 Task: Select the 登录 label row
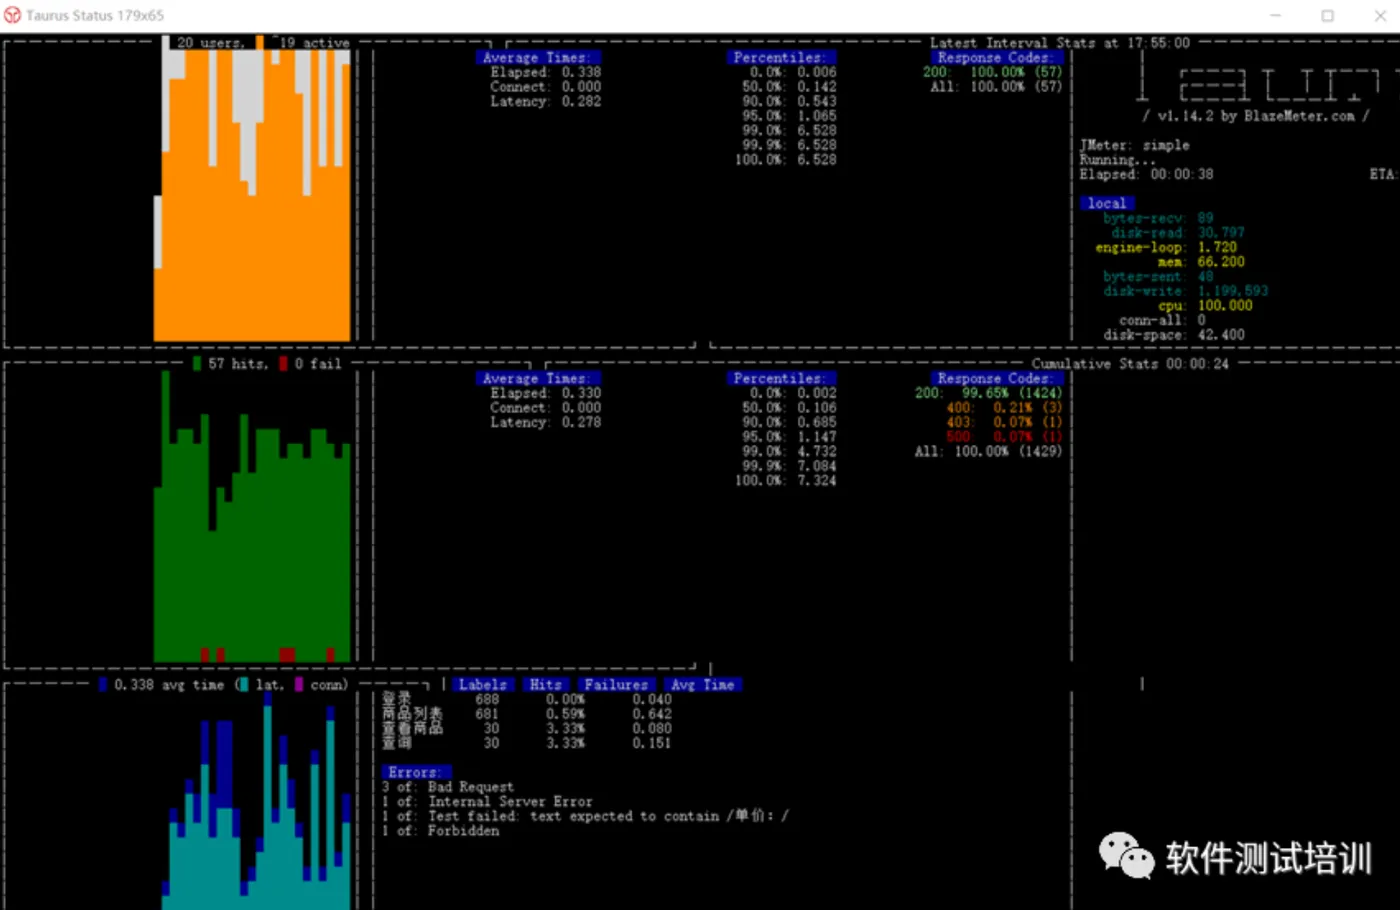tap(527, 699)
